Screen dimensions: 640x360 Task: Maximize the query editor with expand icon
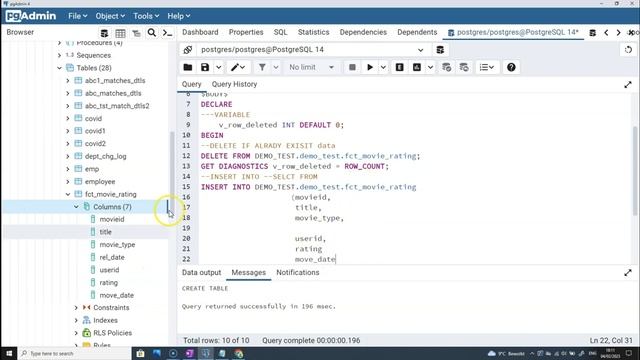pyautogui.click(x=628, y=84)
